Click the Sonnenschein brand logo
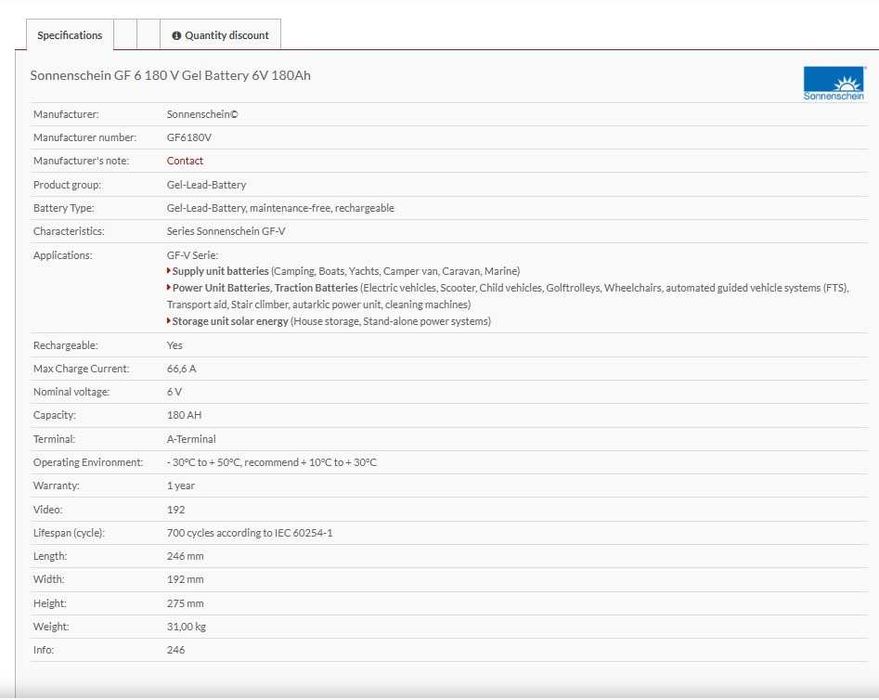879x700 pixels. 833,84
